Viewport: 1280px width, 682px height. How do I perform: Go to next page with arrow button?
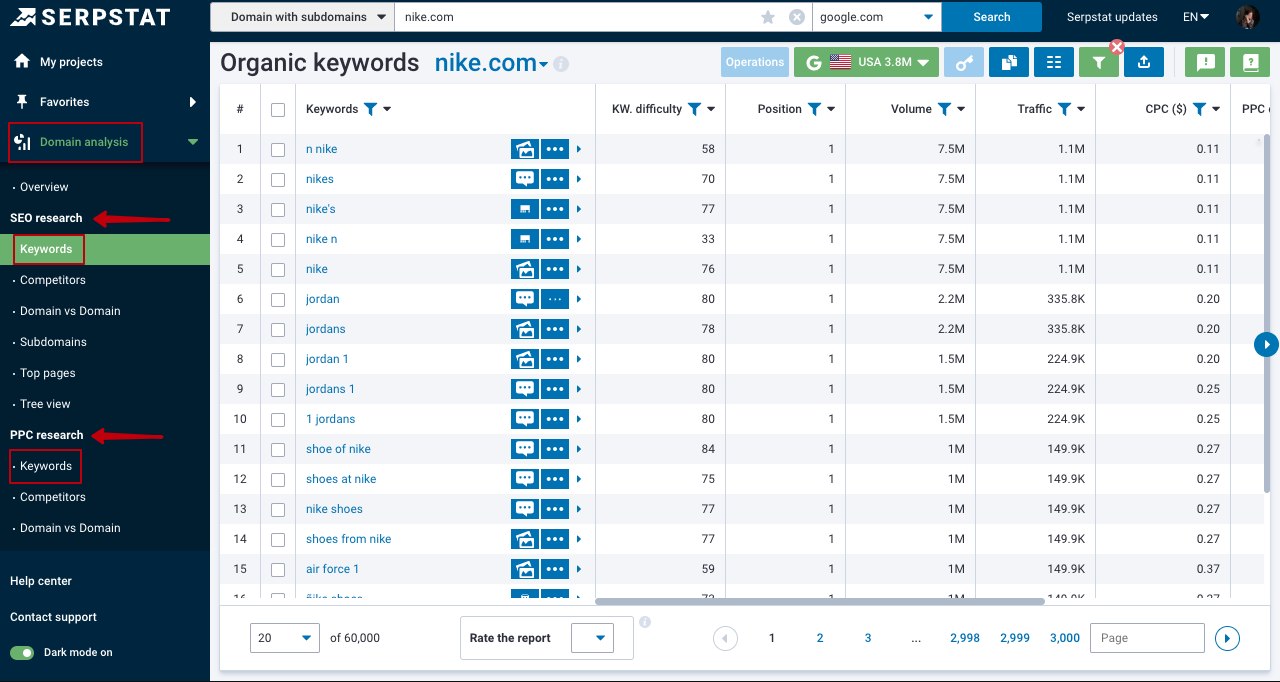pos(1227,638)
